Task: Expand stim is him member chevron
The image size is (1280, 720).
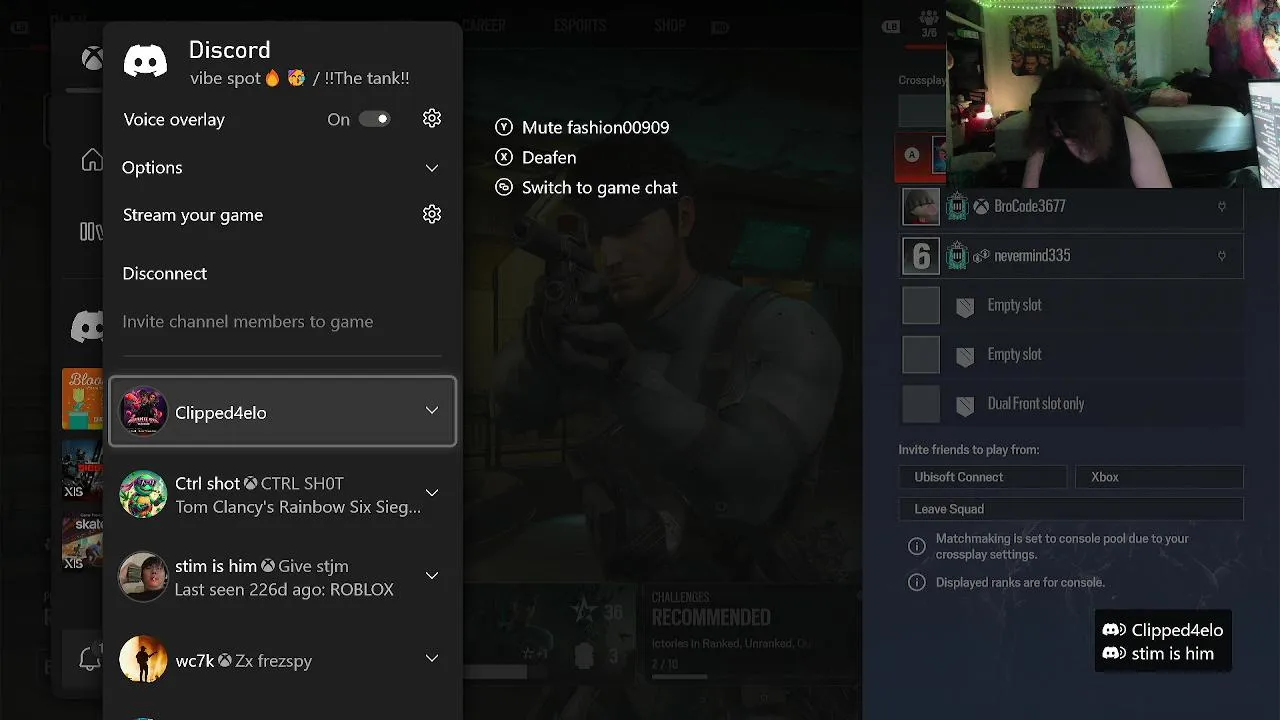Action: coord(432,576)
